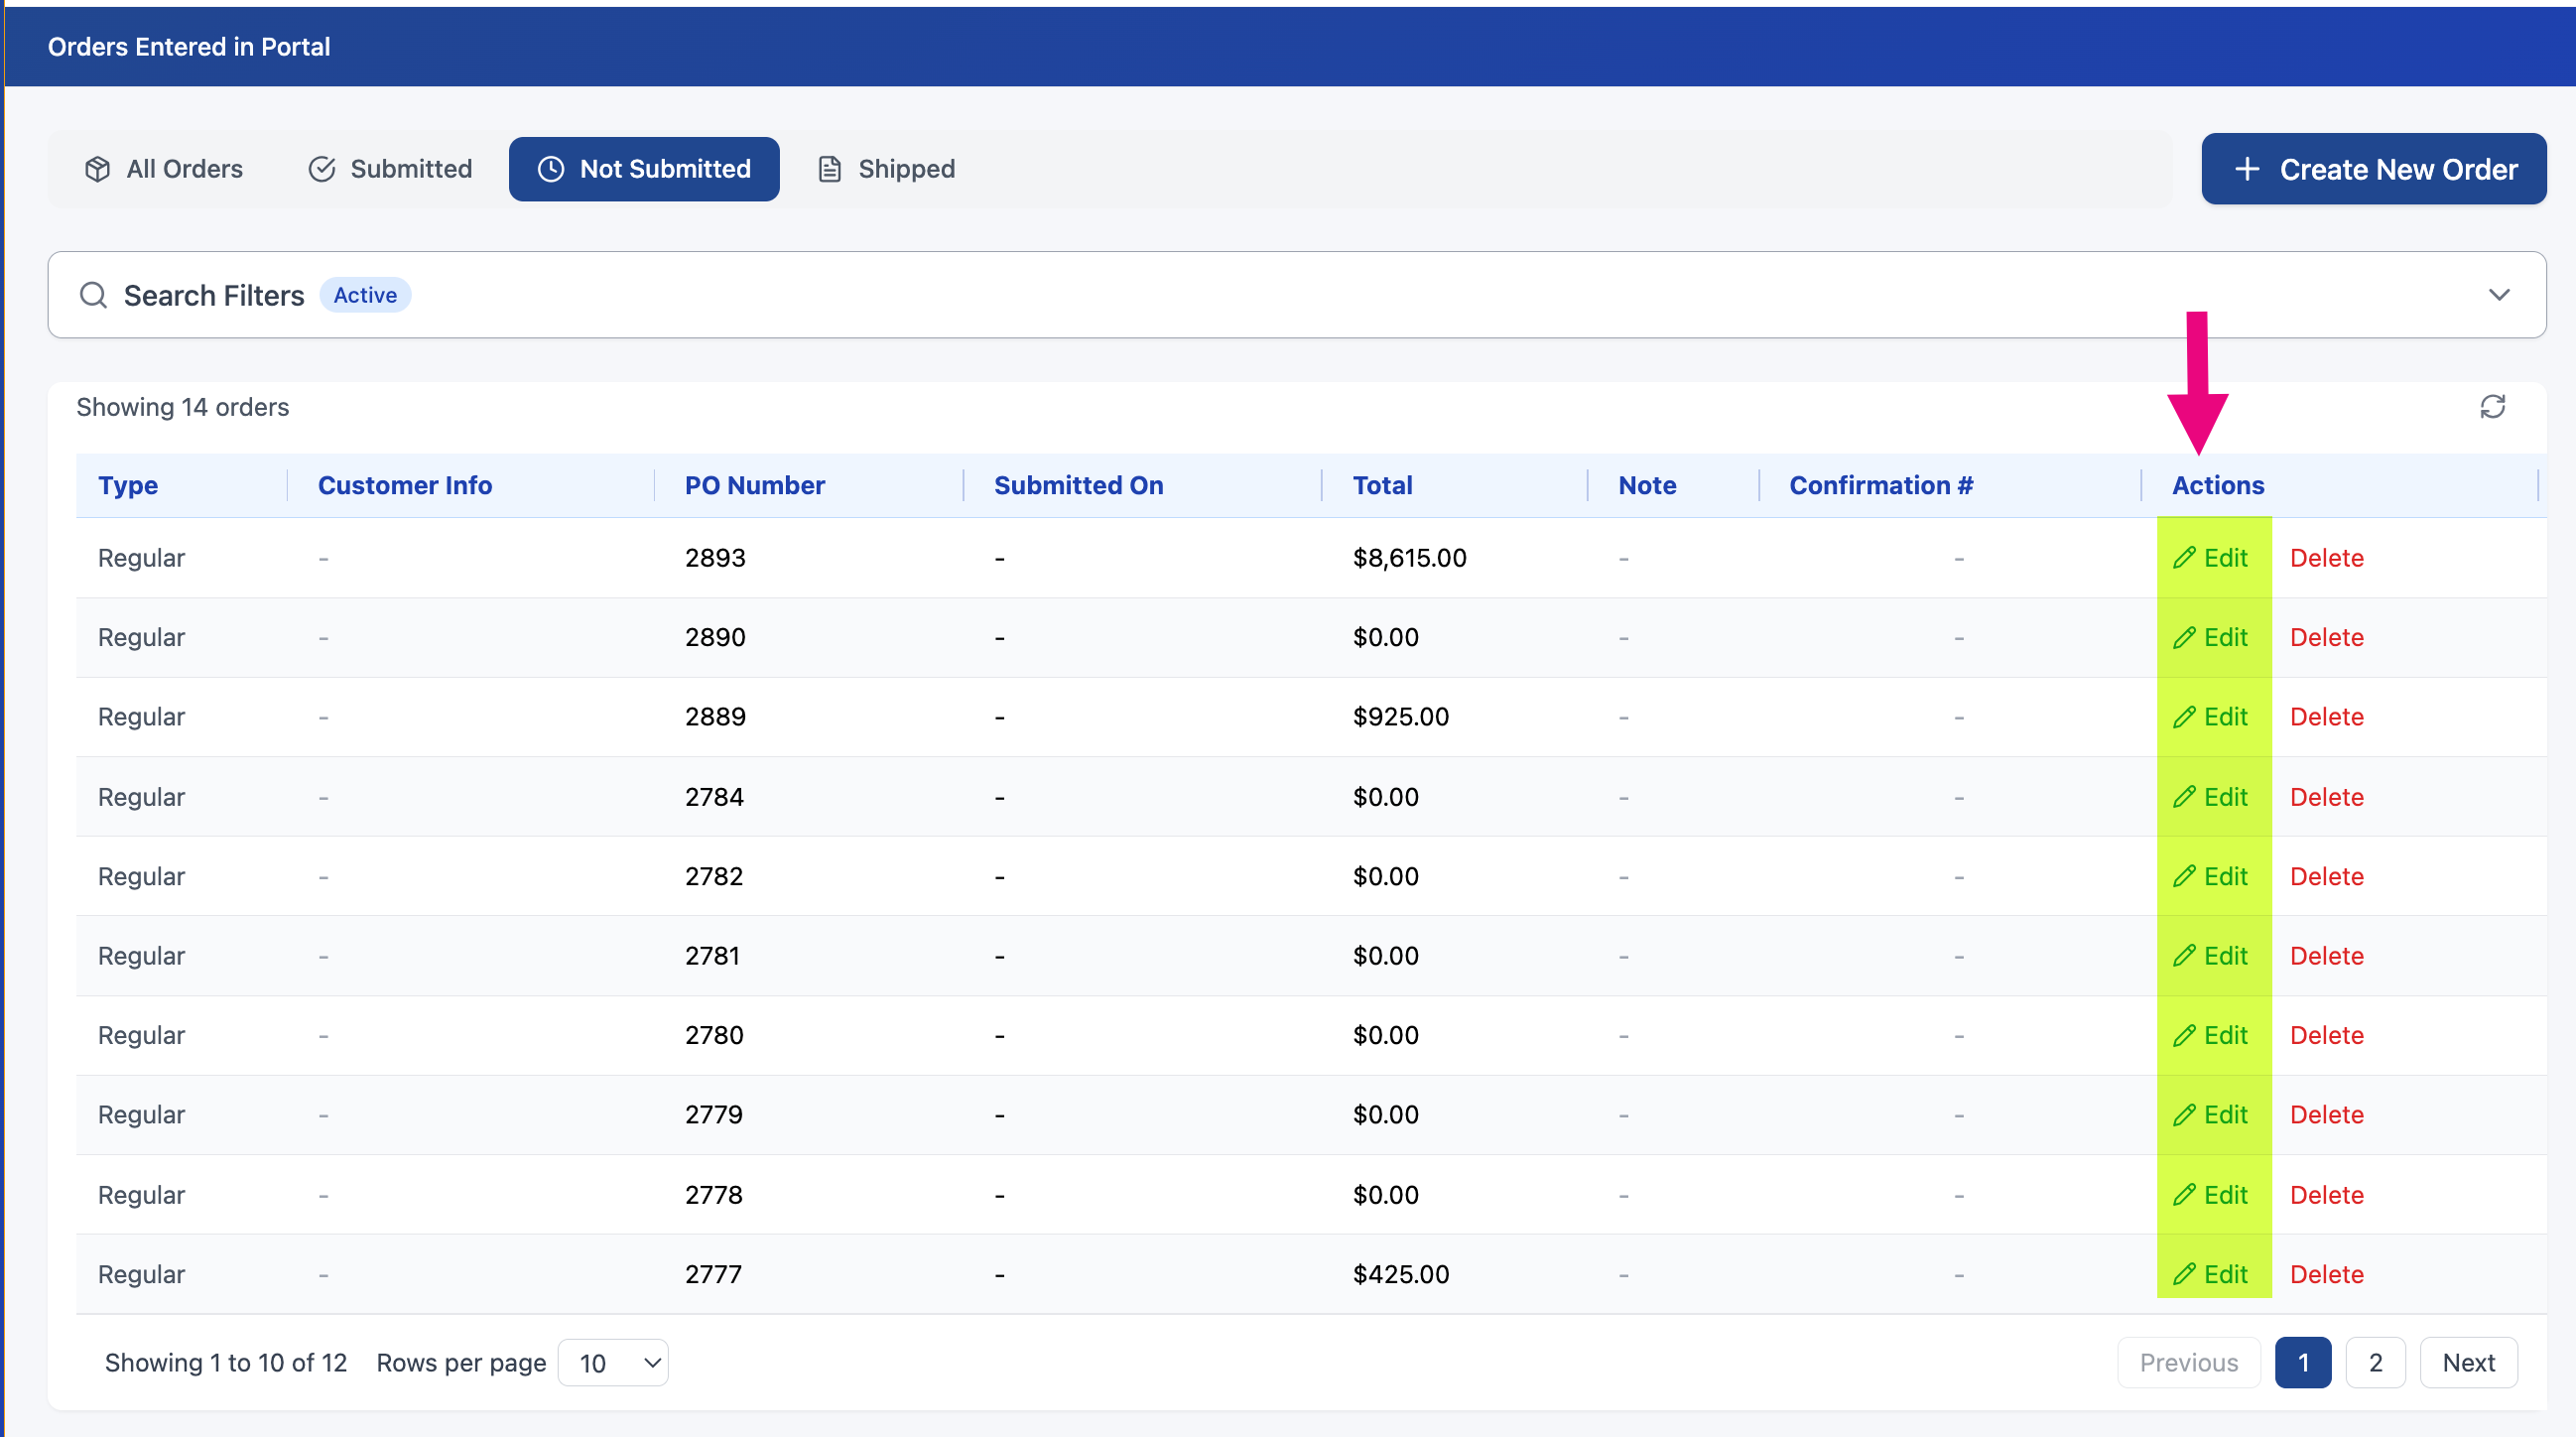Click the pencil icon for PO 2889
Screen dimensions: 2576x1437
click(x=2184, y=717)
